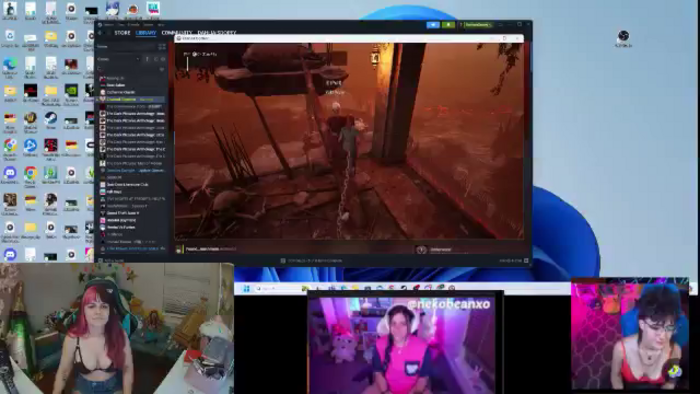Open the blue announcements megaphone button
The image size is (700, 394).
click(x=433, y=25)
